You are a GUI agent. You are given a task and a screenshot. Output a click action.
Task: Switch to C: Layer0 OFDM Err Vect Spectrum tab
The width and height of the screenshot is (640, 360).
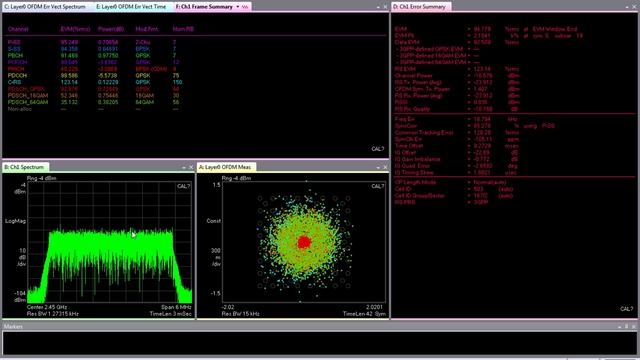click(45, 7)
